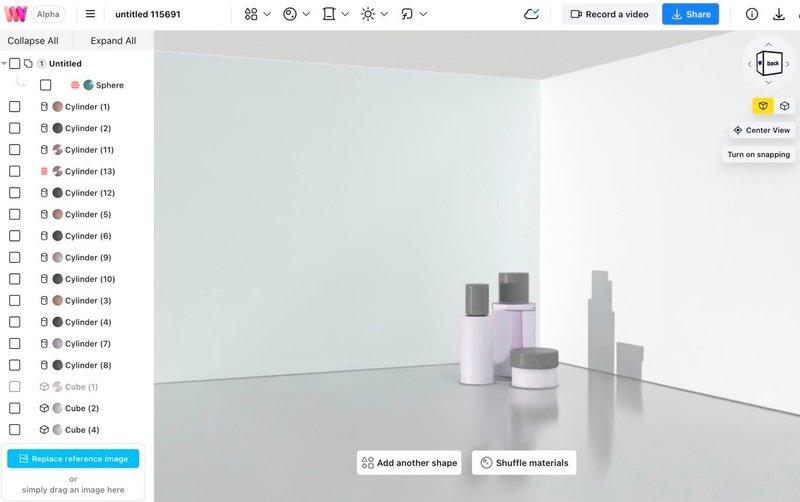Viewport: 800px width, 502px height.
Task: Click the app logo in the top-left corner
Action: [x=15, y=14]
